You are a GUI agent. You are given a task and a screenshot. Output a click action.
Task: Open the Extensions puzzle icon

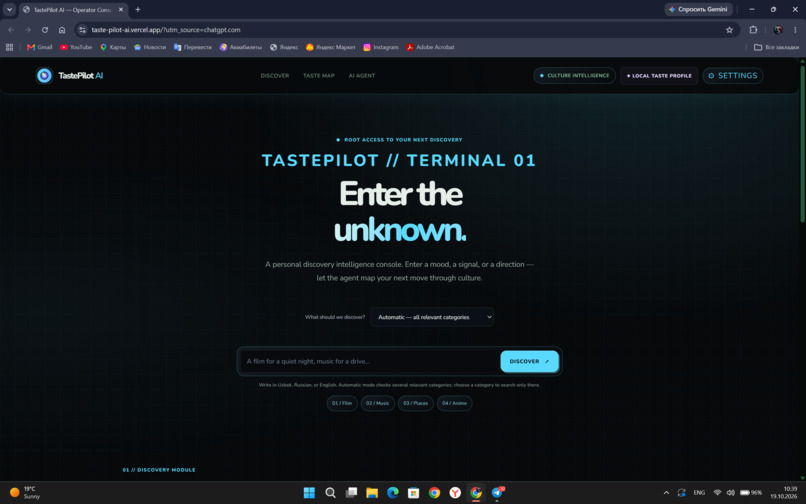point(753,30)
